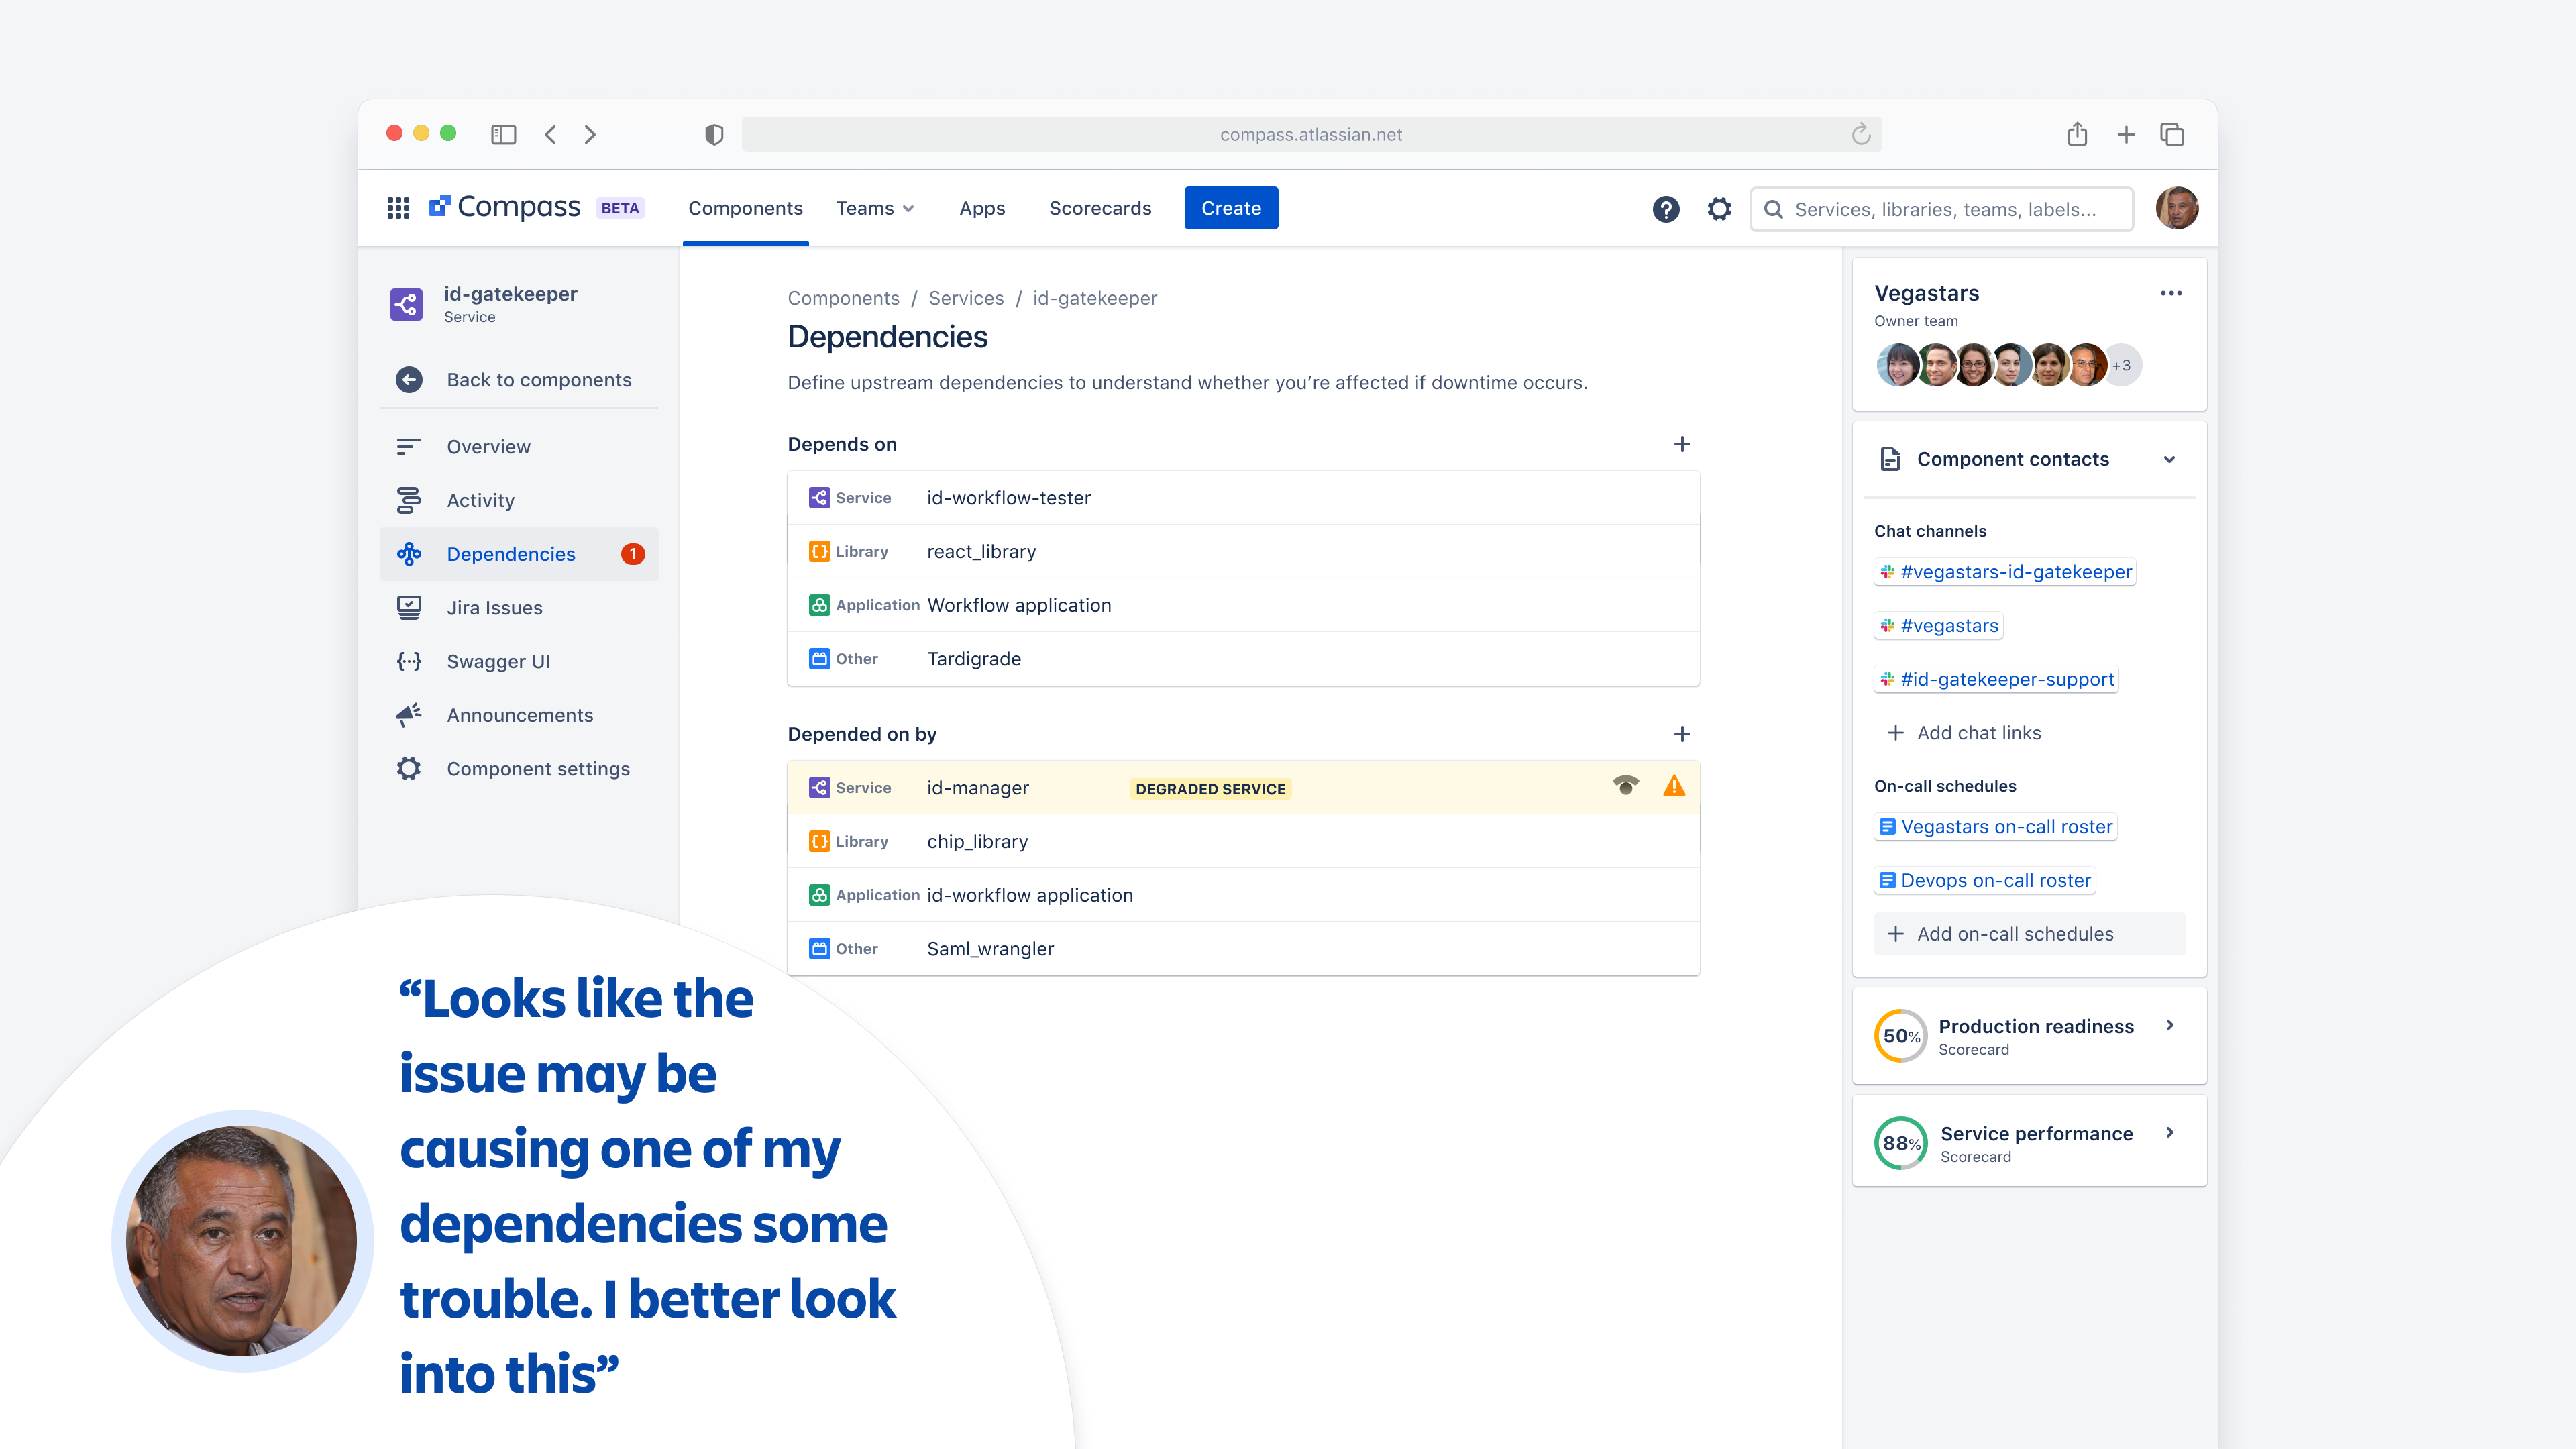Select Activity in the sidebar

point(519,500)
